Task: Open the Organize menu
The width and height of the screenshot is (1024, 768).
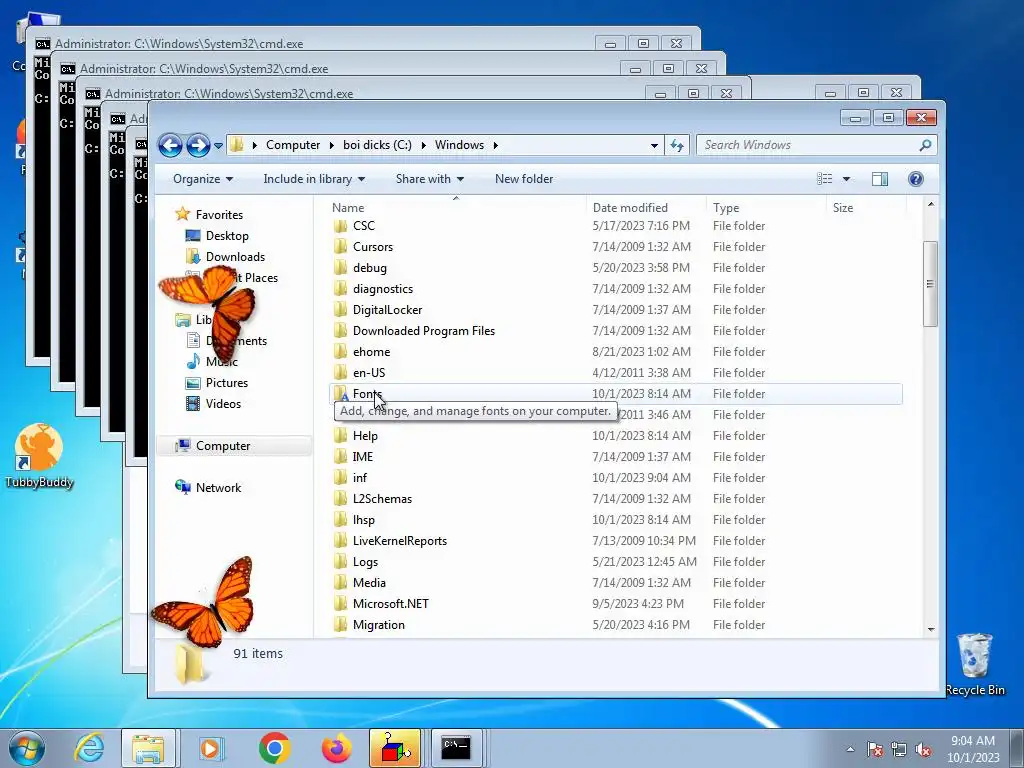Action: (x=202, y=179)
